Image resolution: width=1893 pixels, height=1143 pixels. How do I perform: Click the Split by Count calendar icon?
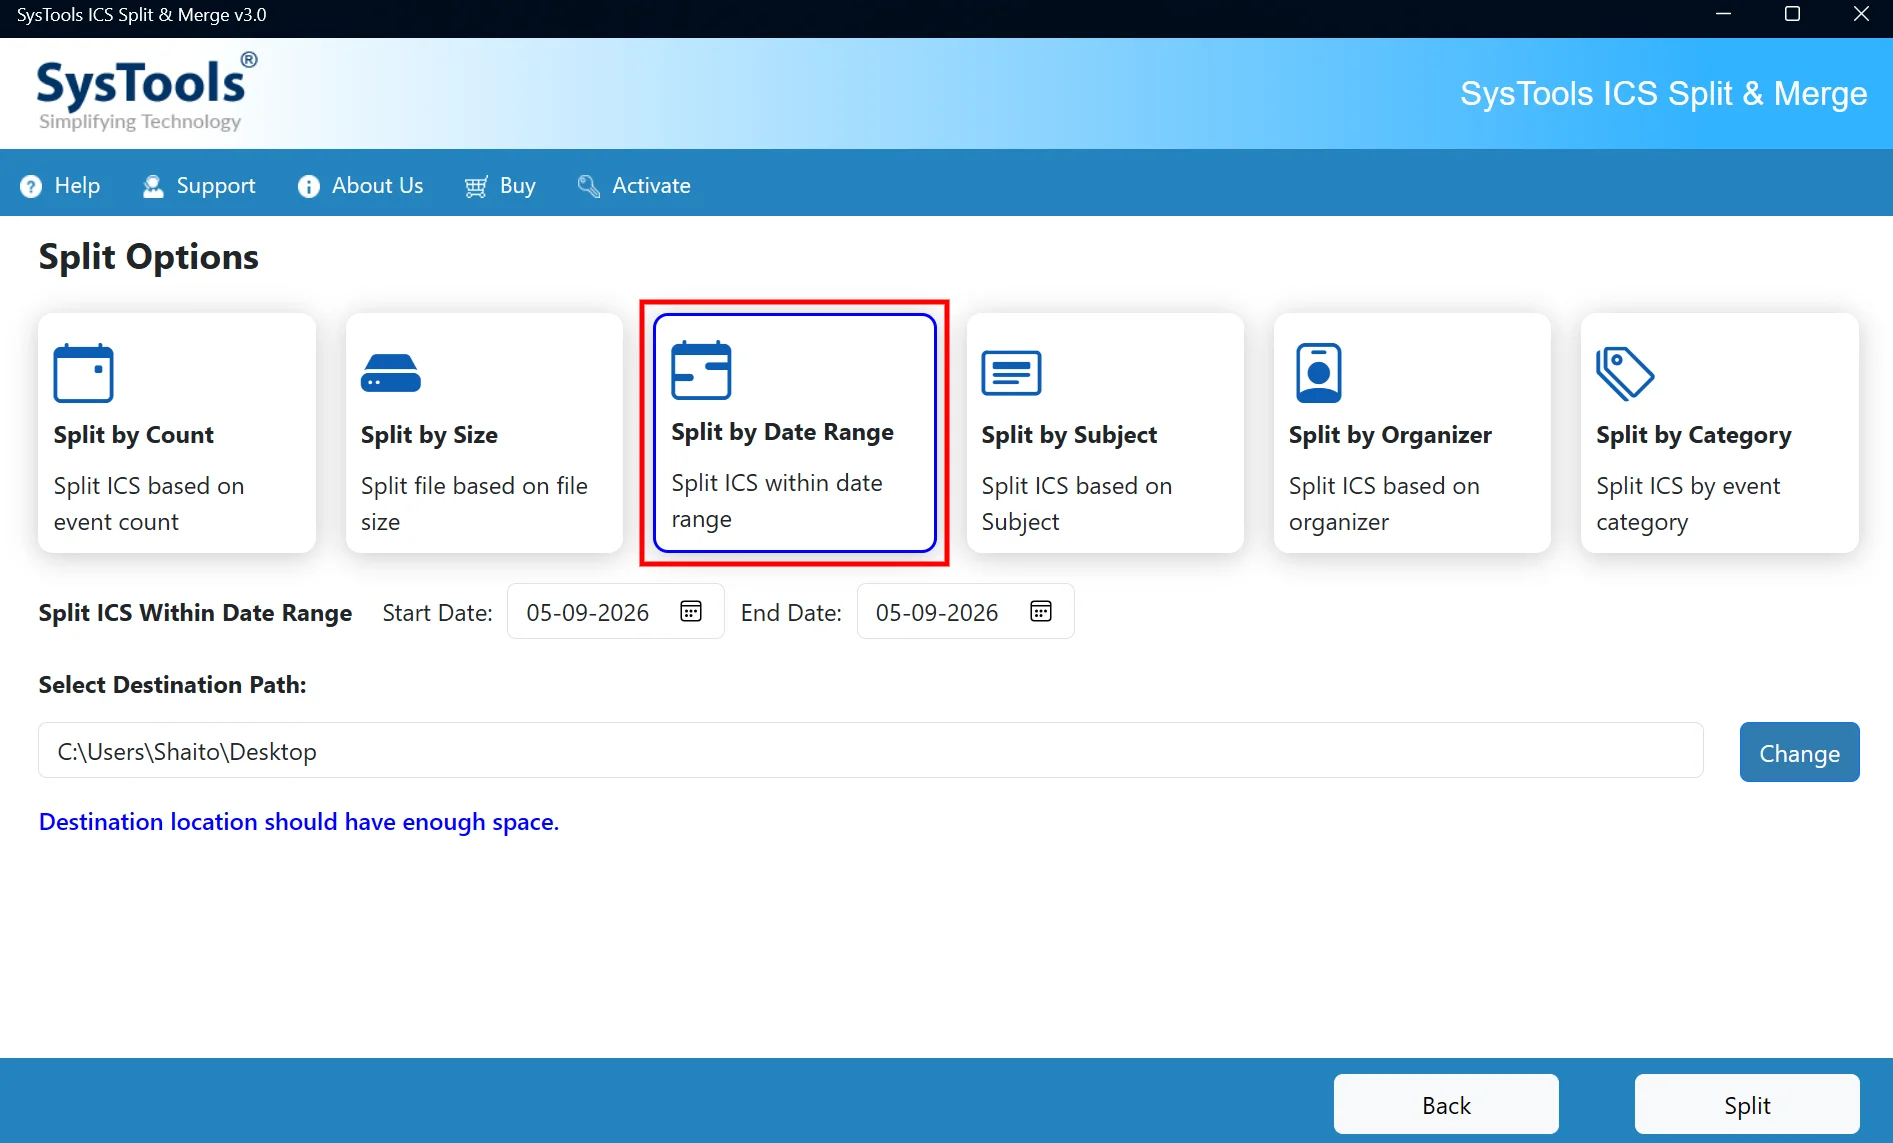click(83, 373)
